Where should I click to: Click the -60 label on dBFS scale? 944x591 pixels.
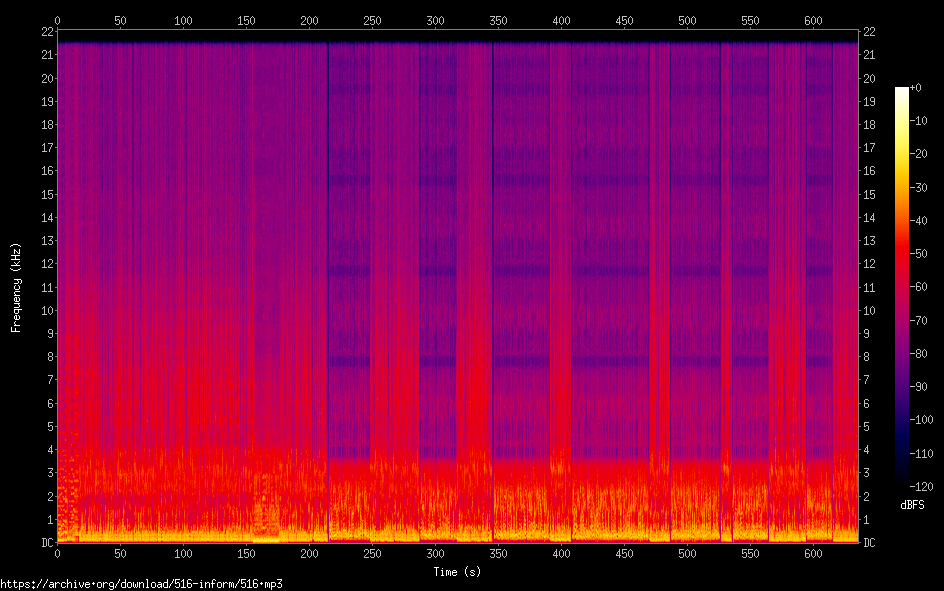pyautogui.click(x=919, y=286)
